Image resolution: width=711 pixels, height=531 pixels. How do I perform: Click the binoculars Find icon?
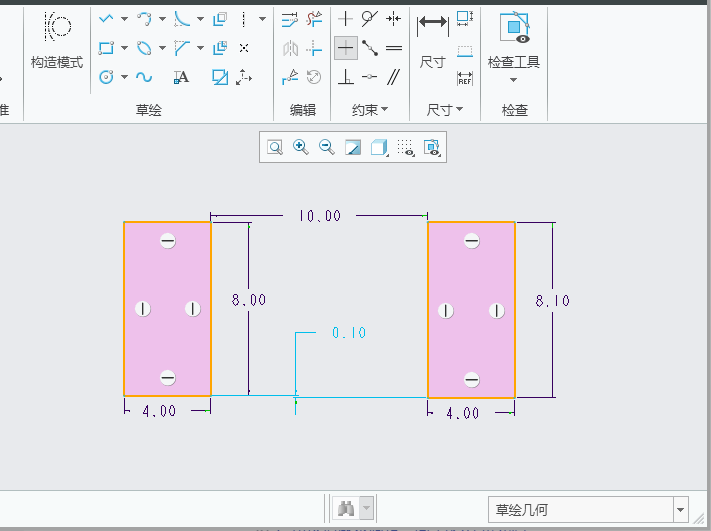point(346,509)
